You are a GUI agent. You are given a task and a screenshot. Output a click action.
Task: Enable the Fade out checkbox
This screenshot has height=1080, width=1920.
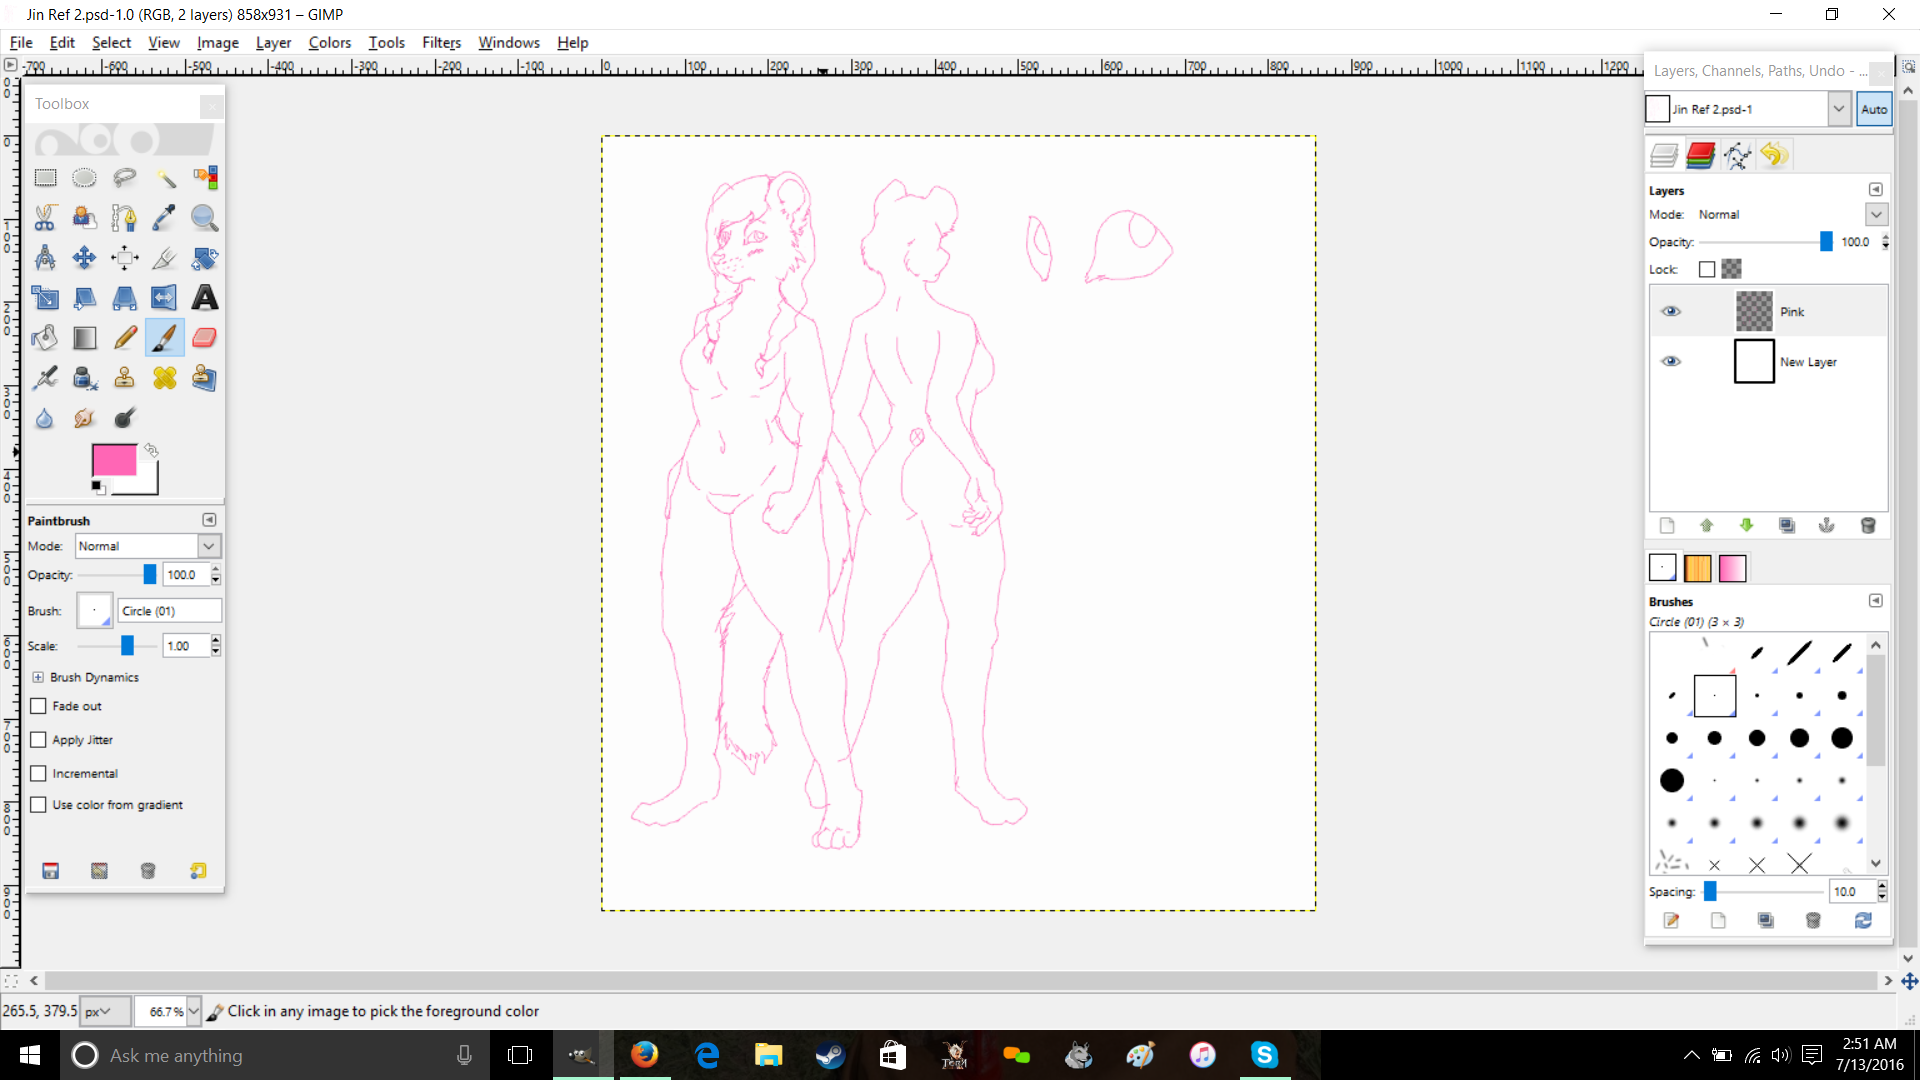(39, 706)
